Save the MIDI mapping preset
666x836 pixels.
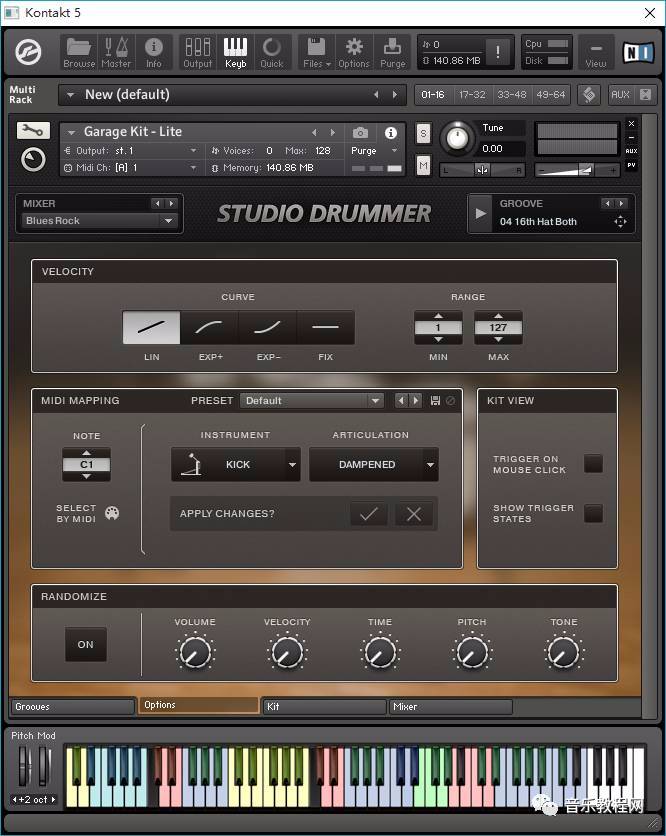[435, 400]
